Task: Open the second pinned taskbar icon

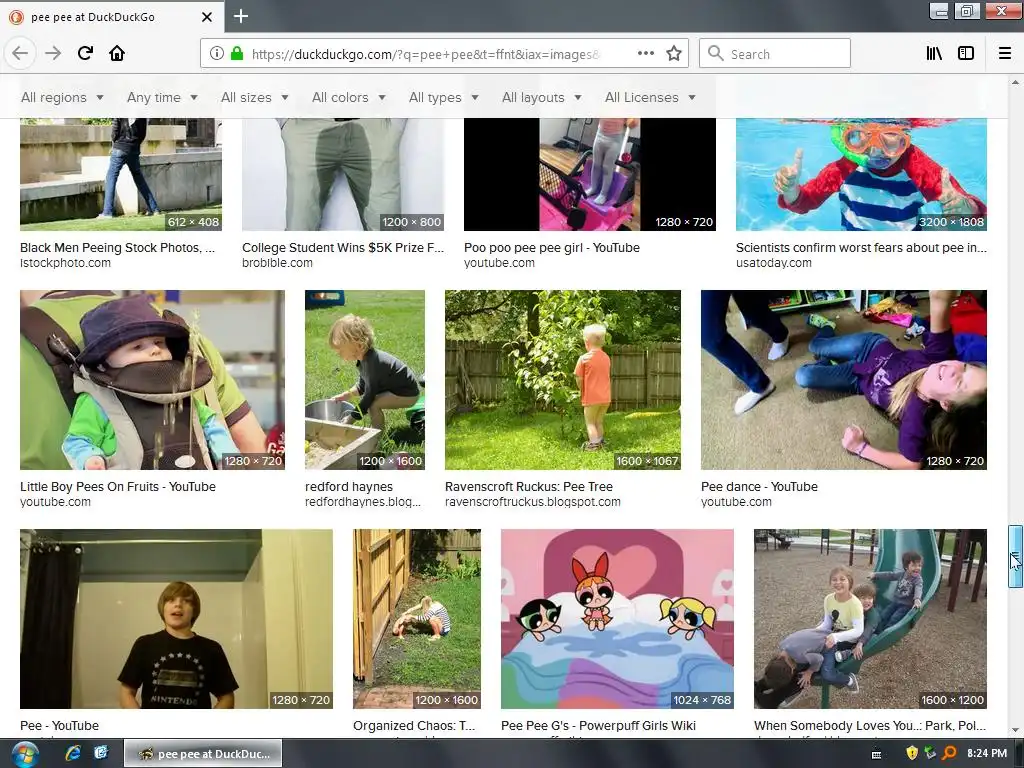Action: 101,754
